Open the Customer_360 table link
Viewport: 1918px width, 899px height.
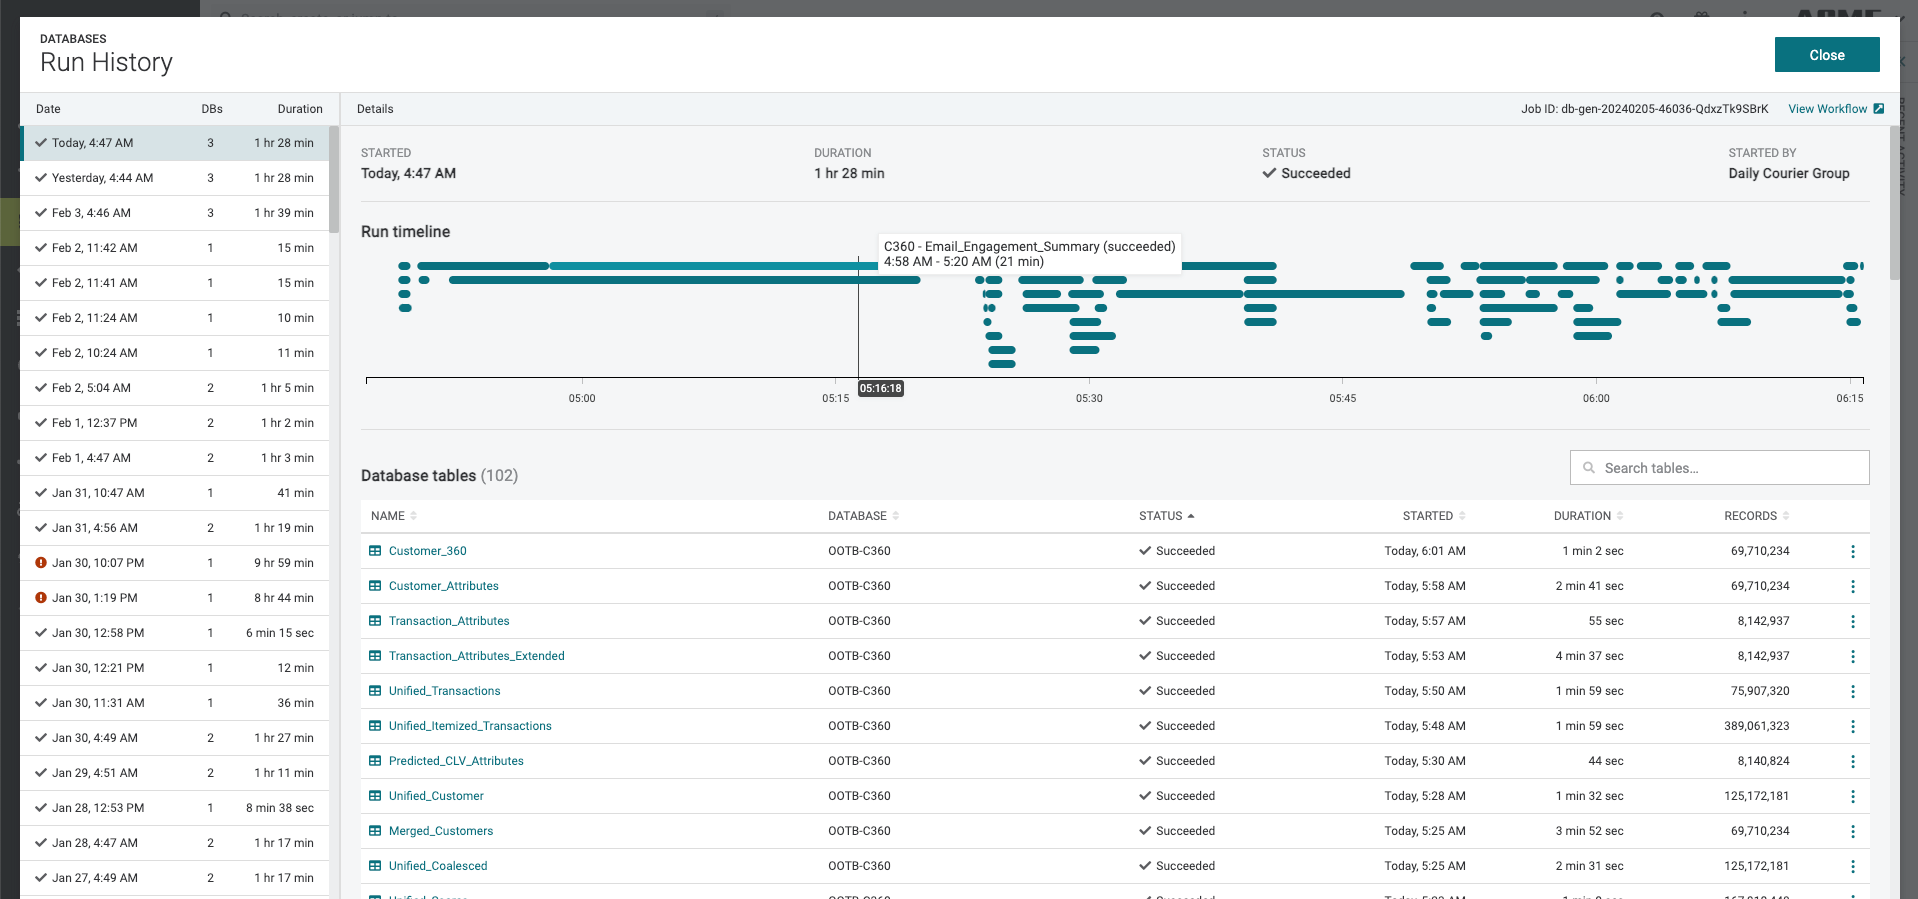tap(427, 551)
